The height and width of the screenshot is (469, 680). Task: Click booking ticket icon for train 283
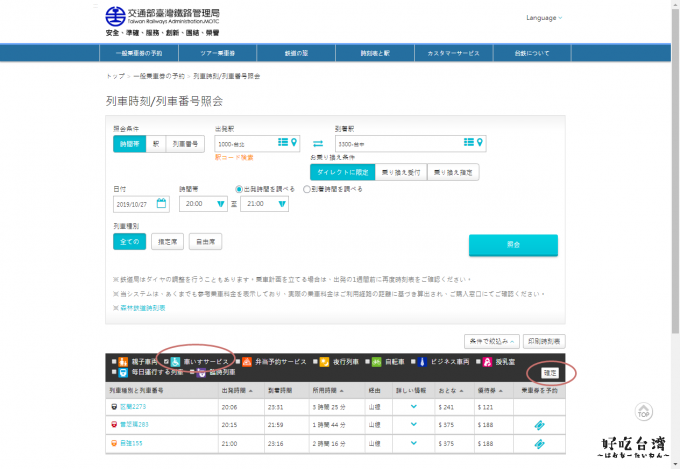pyautogui.click(x=539, y=424)
